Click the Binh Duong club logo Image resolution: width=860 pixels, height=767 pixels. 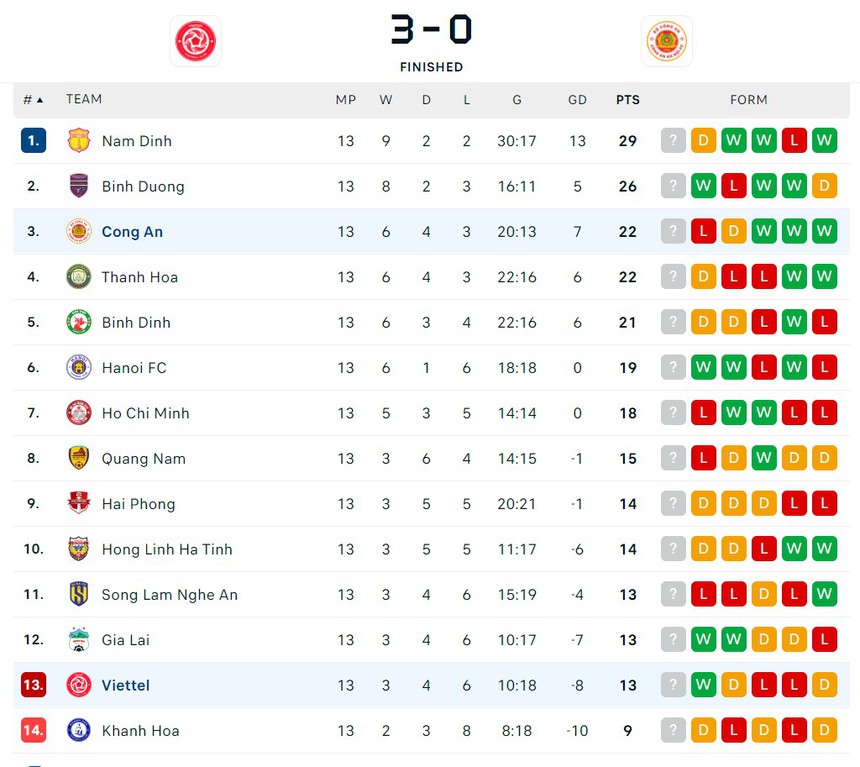coord(78,186)
